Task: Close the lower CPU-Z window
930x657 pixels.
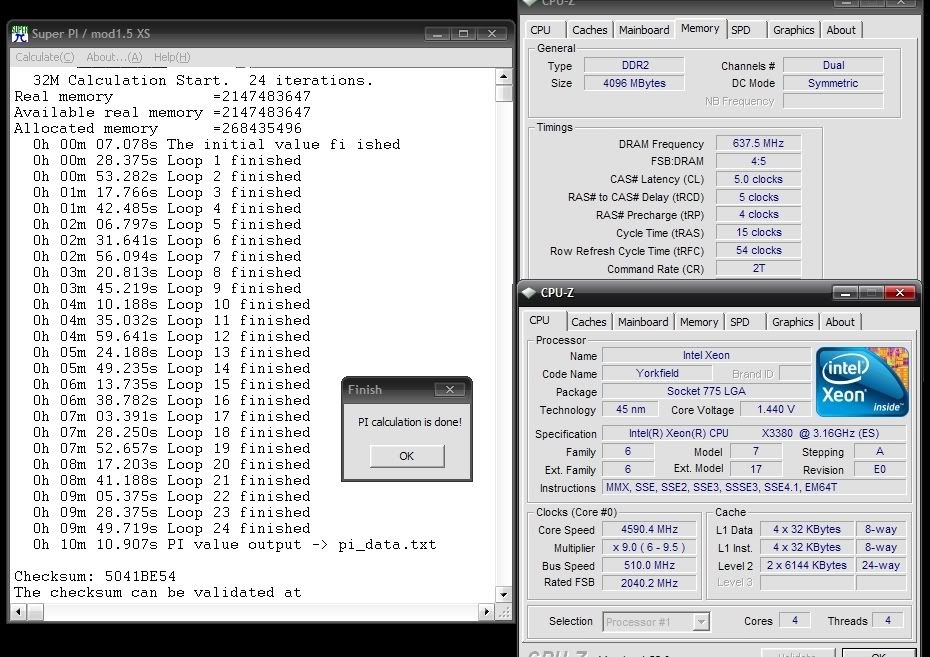Action: point(899,292)
